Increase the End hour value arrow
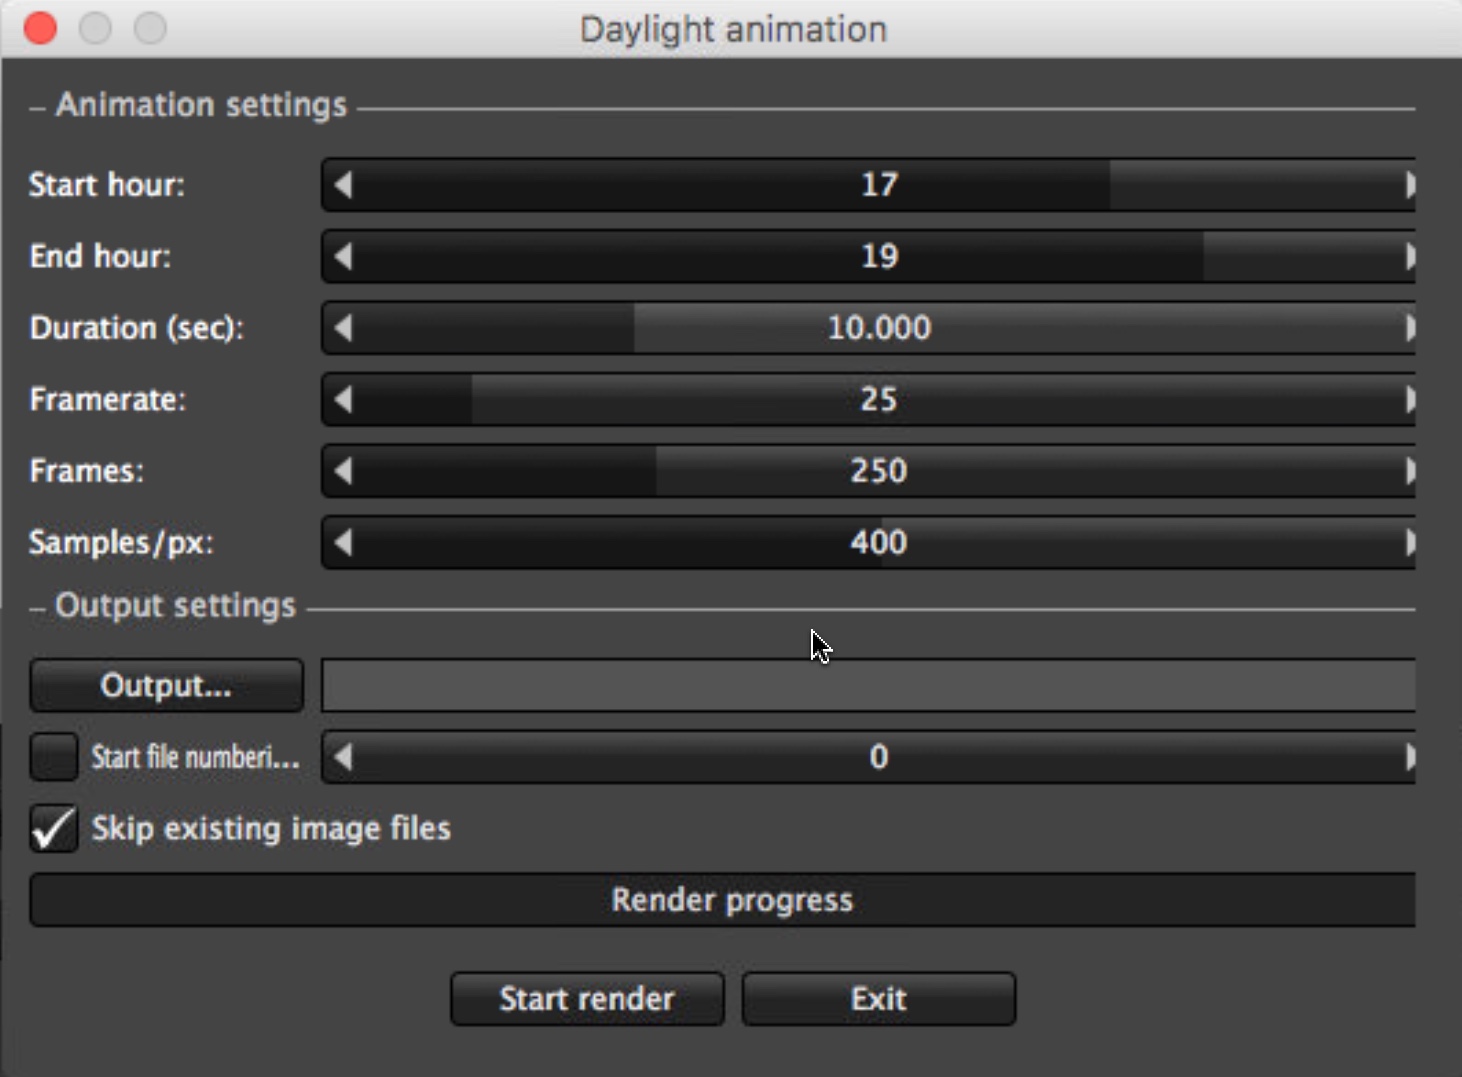The width and height of the screenshot is (1462, 1077). 1408,257
